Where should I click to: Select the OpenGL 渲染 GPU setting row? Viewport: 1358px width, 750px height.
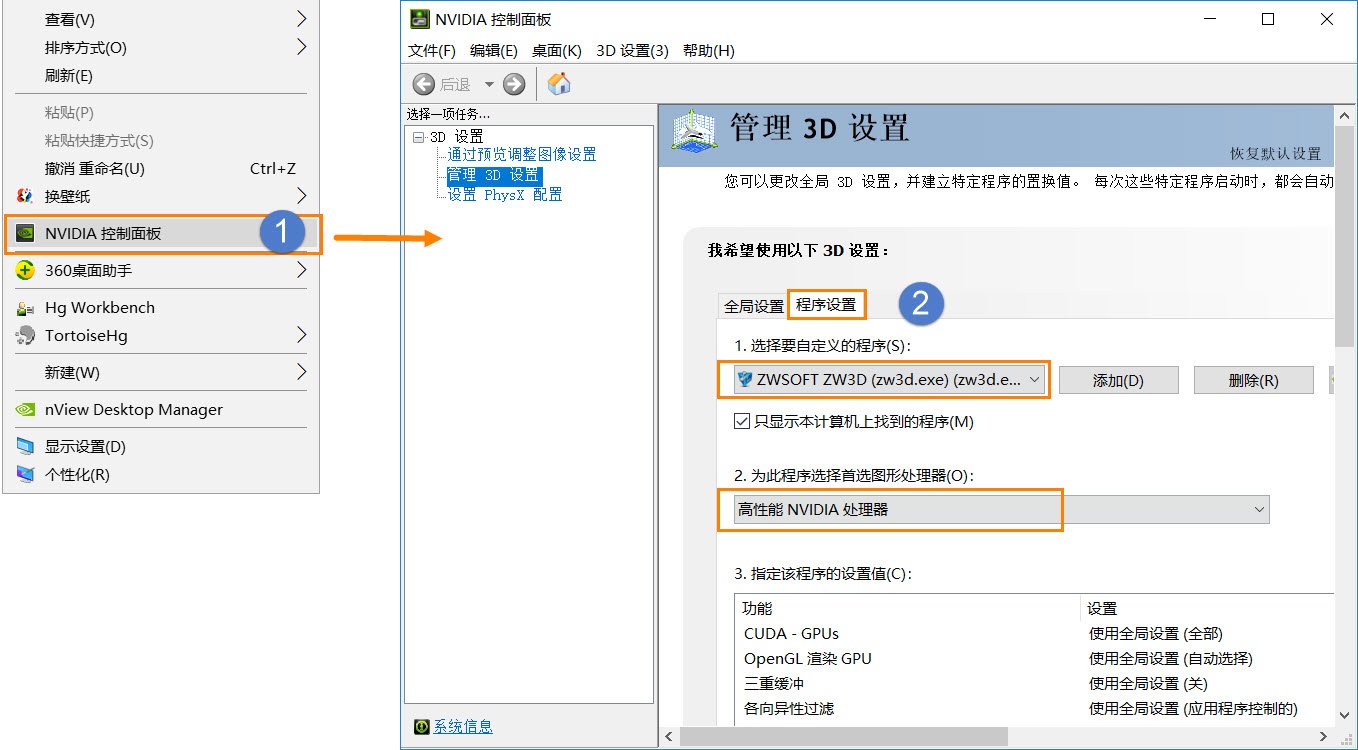(x=1034, y=659)
